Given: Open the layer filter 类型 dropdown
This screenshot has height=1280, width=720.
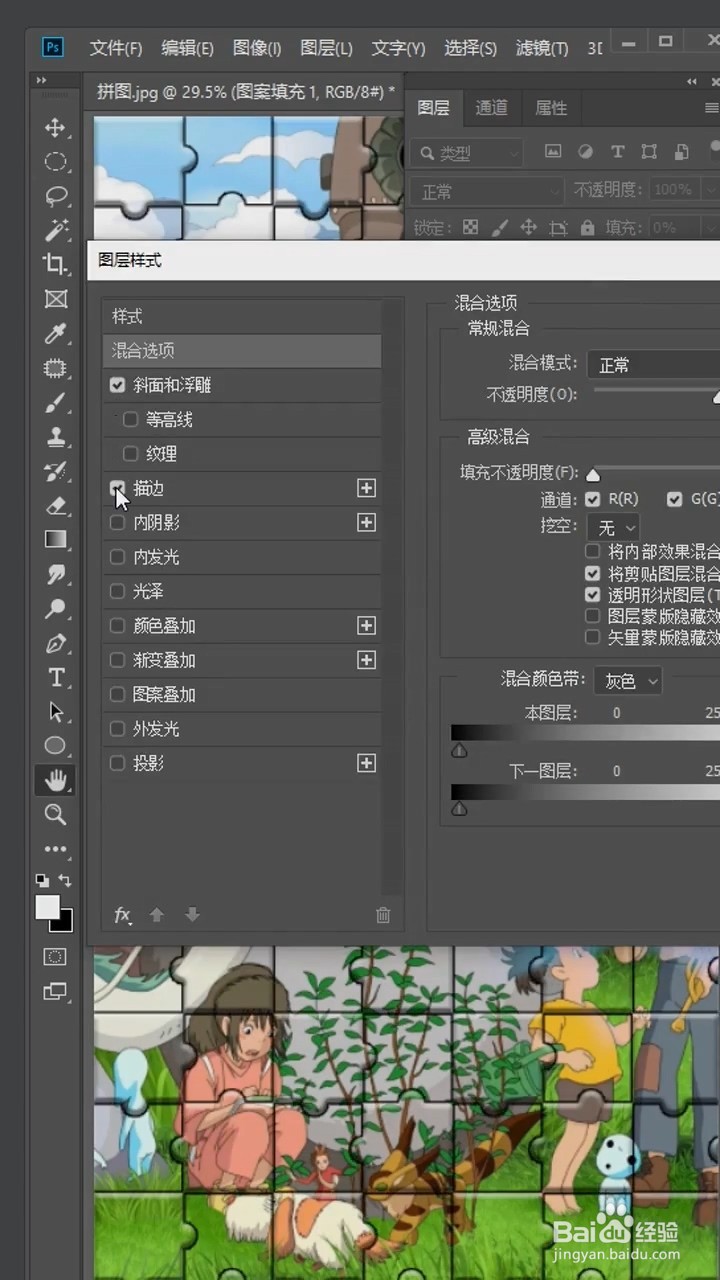Looking at the screenshot, I should click(467, 153).
